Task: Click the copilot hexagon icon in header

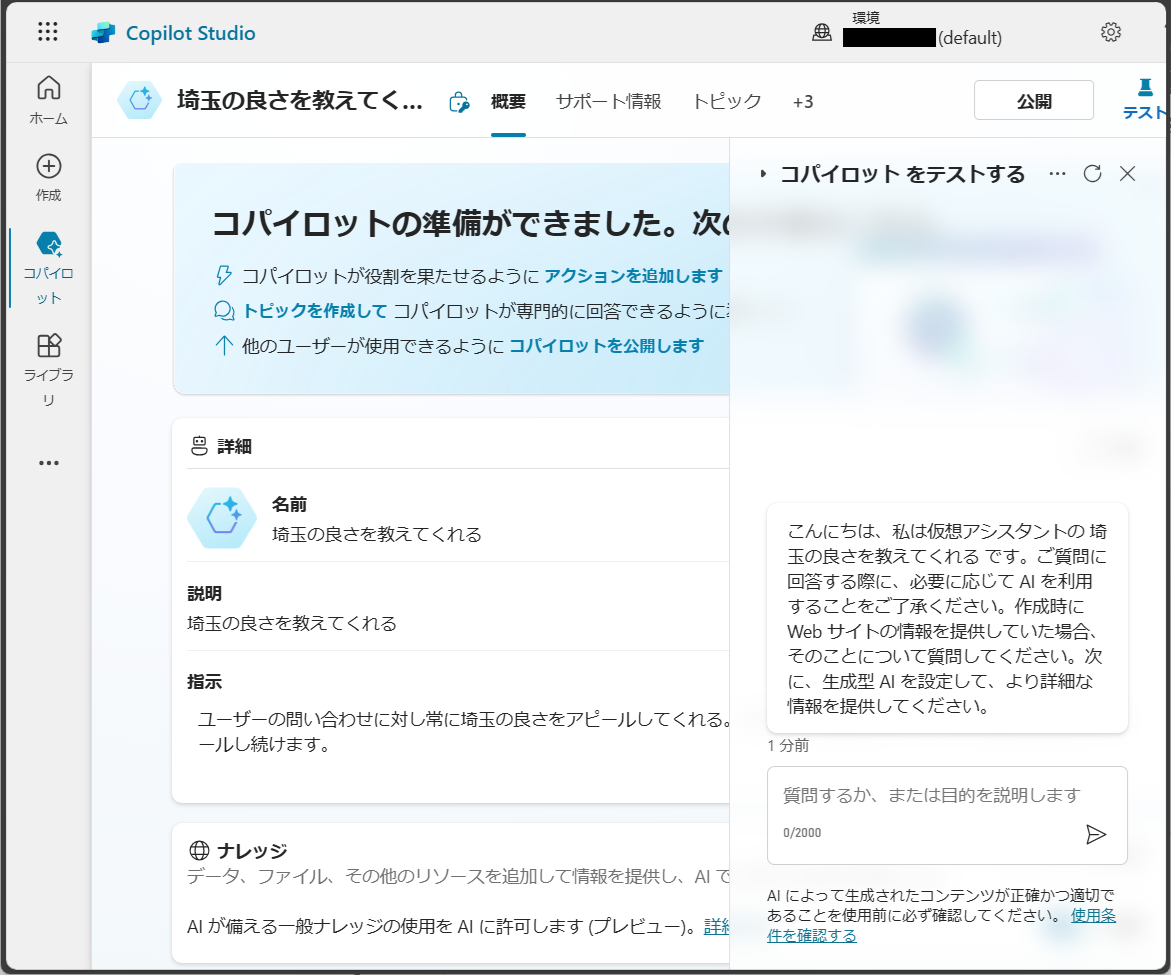Action: (140, 100)
